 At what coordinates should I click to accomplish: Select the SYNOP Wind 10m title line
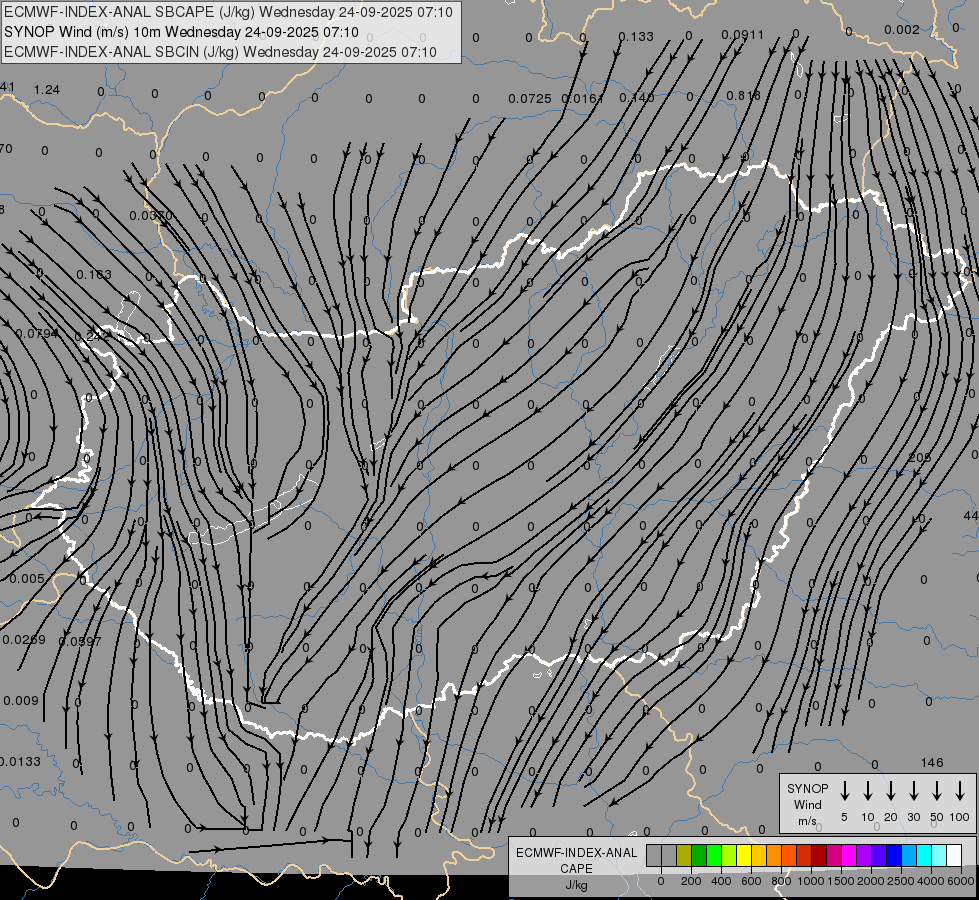(x=178, y=32)
